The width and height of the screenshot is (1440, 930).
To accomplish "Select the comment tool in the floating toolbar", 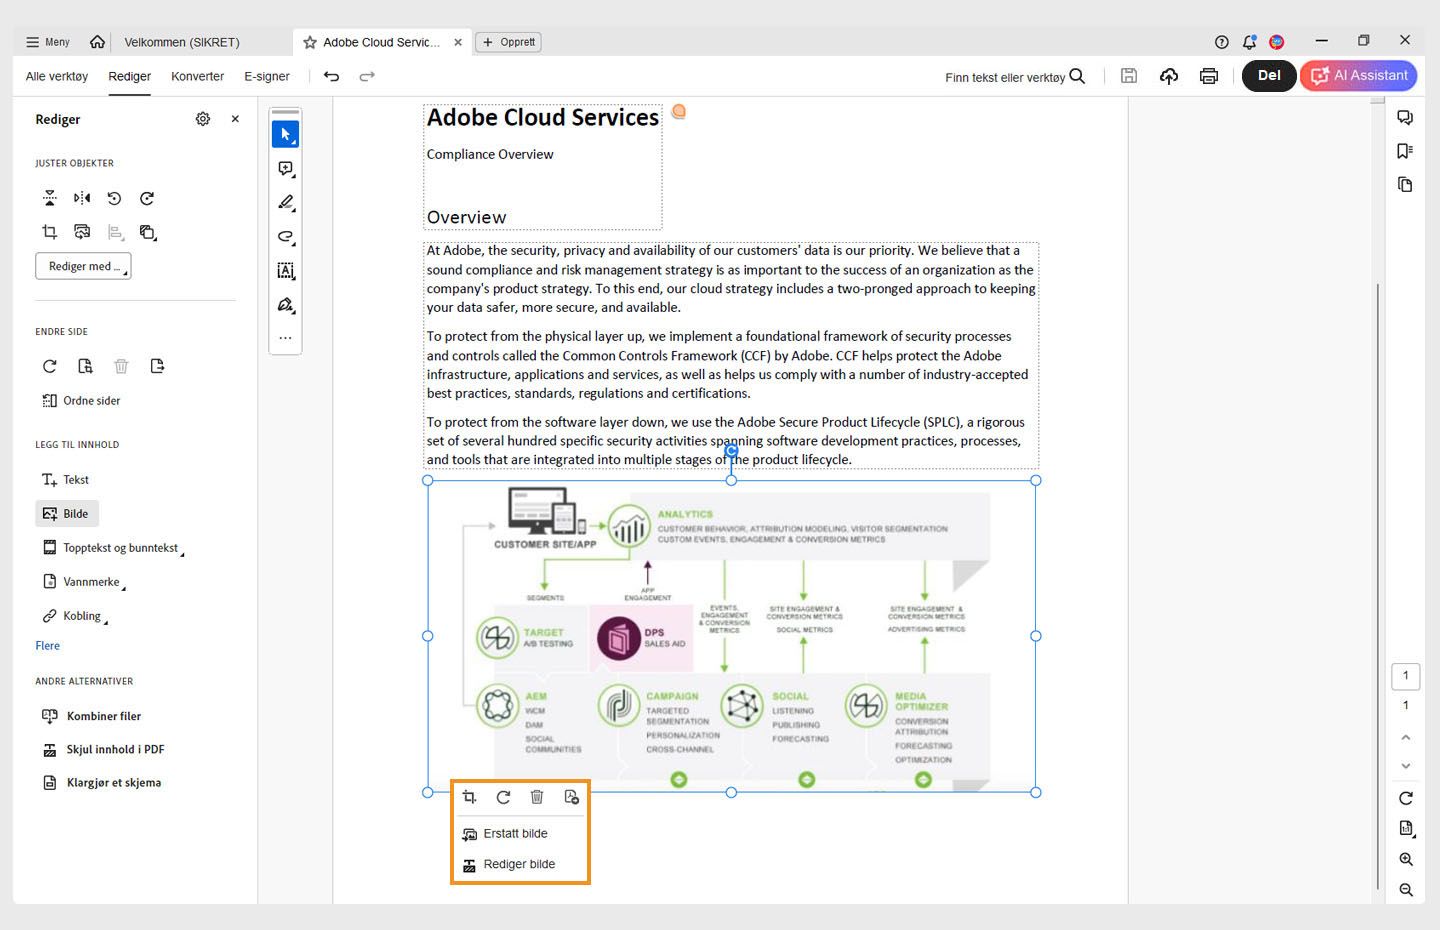I will coord(285,168).
